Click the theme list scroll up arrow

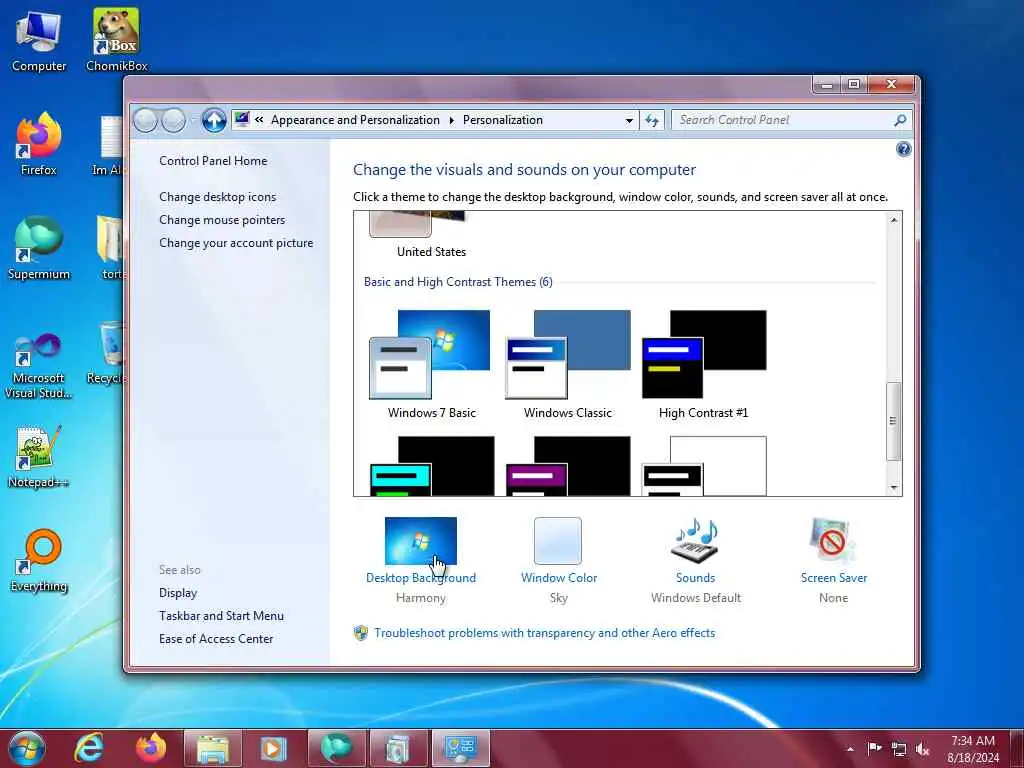pos(893,220)
